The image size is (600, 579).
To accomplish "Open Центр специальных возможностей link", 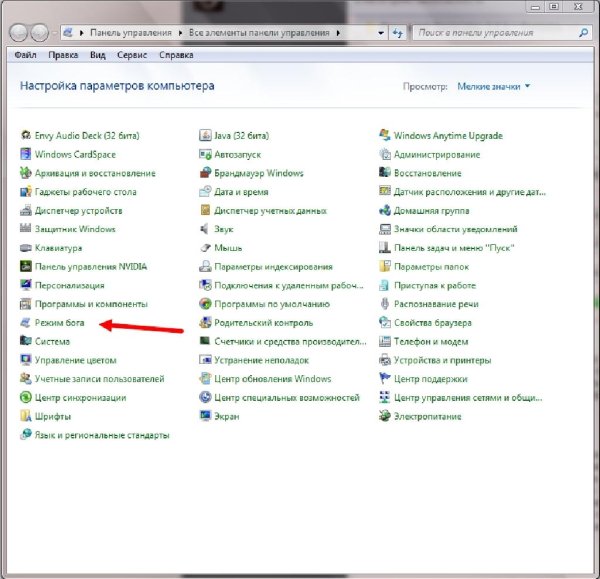I will pos(287,398).
